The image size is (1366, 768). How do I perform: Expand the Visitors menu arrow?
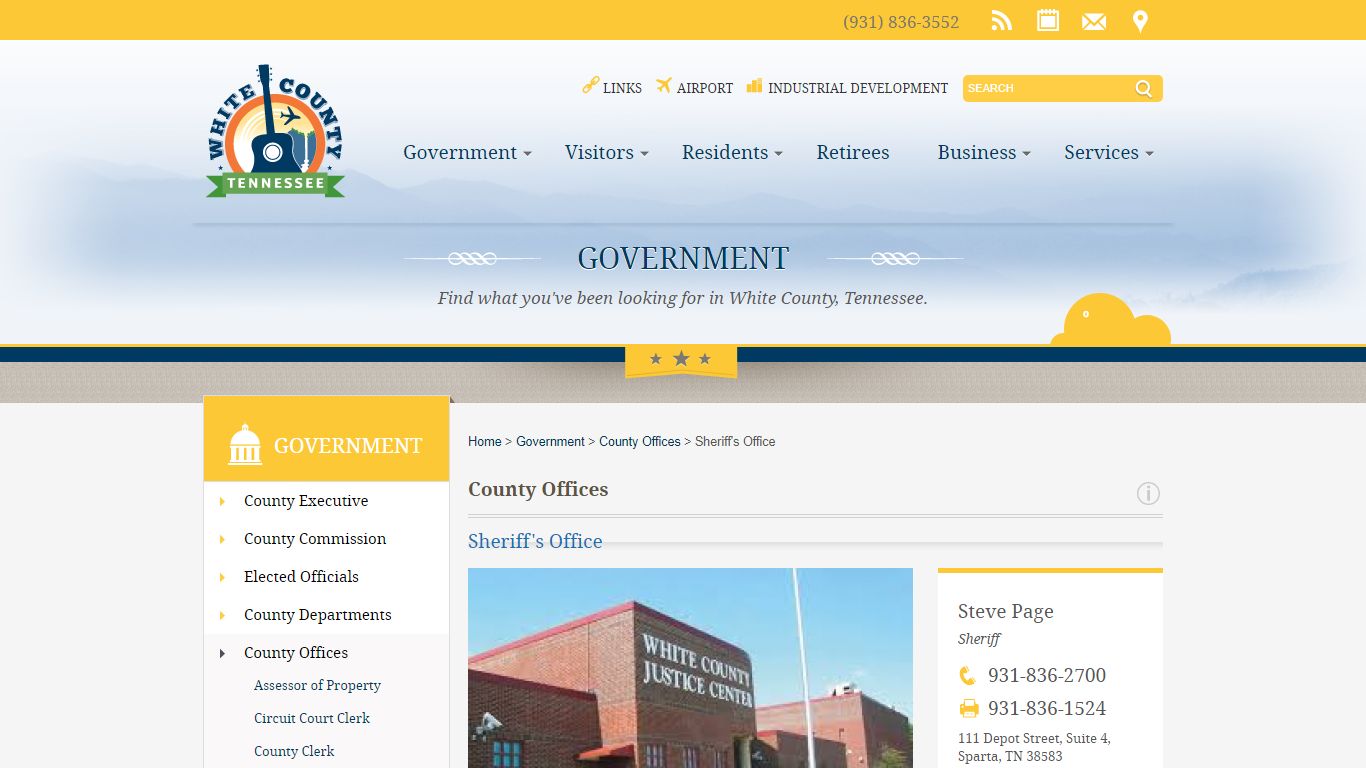point(645,154)
